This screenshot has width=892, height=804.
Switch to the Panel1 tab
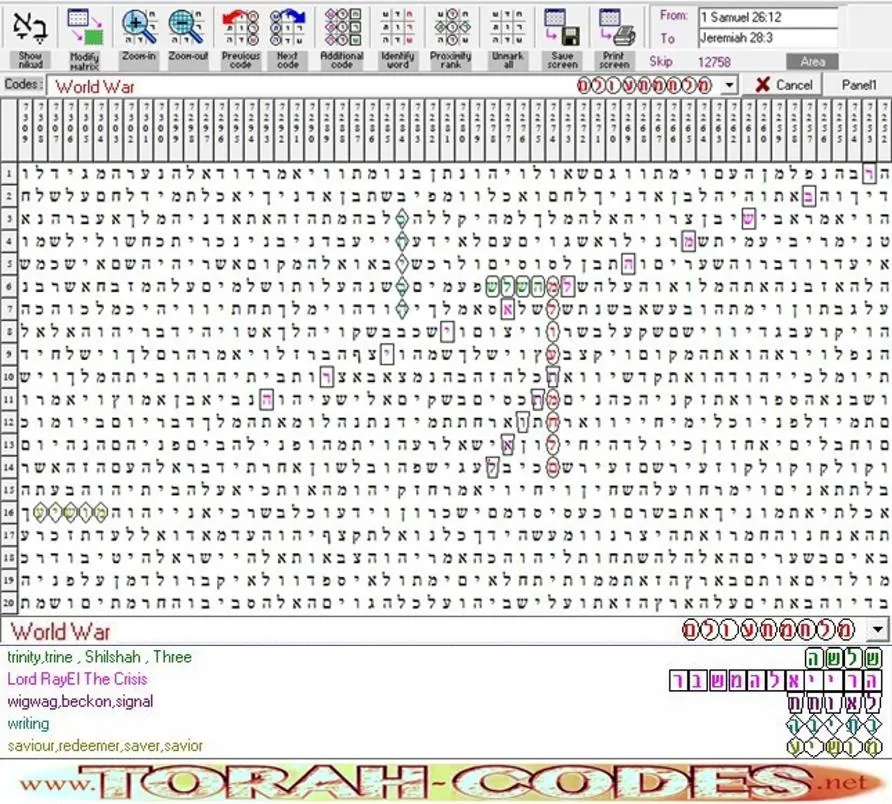858,85
